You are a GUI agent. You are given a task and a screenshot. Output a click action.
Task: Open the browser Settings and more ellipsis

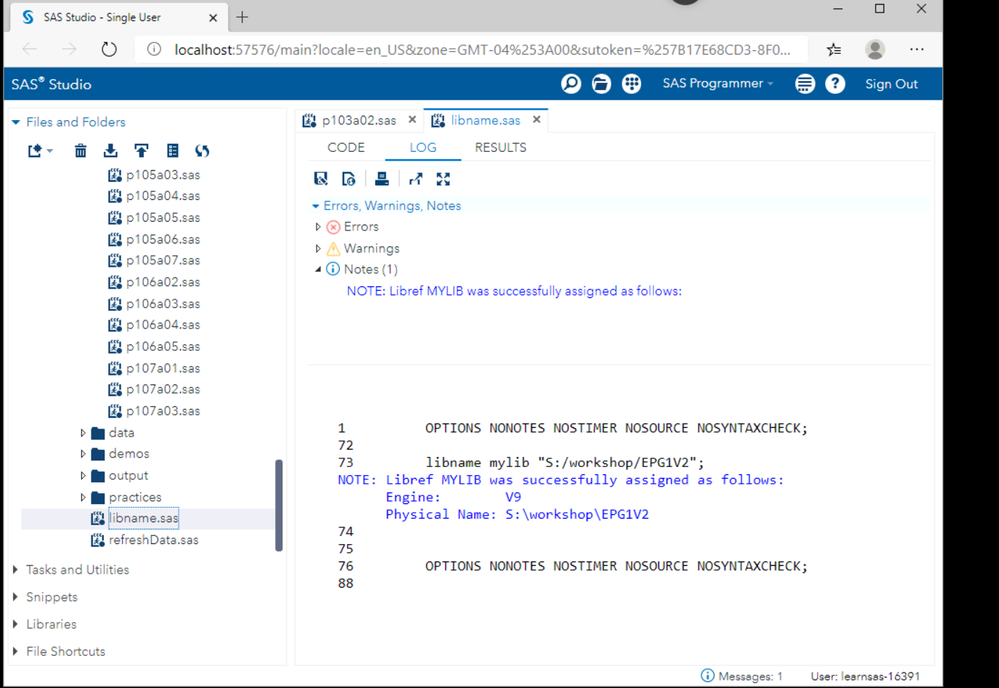917,49
